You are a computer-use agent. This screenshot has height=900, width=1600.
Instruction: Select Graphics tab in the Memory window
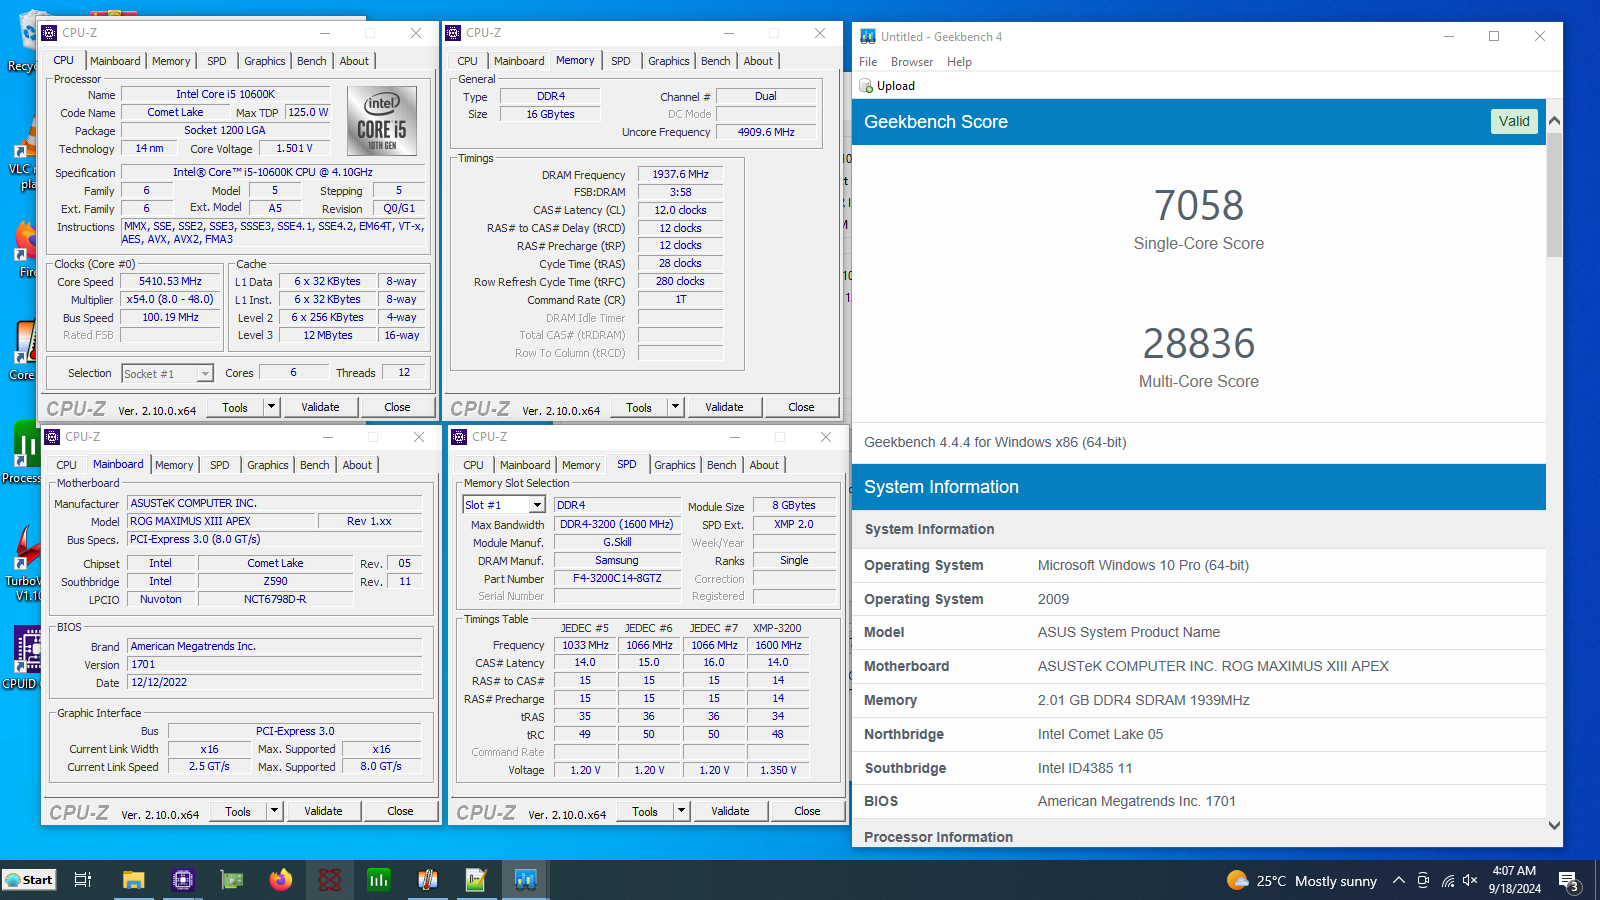point(669,61)
